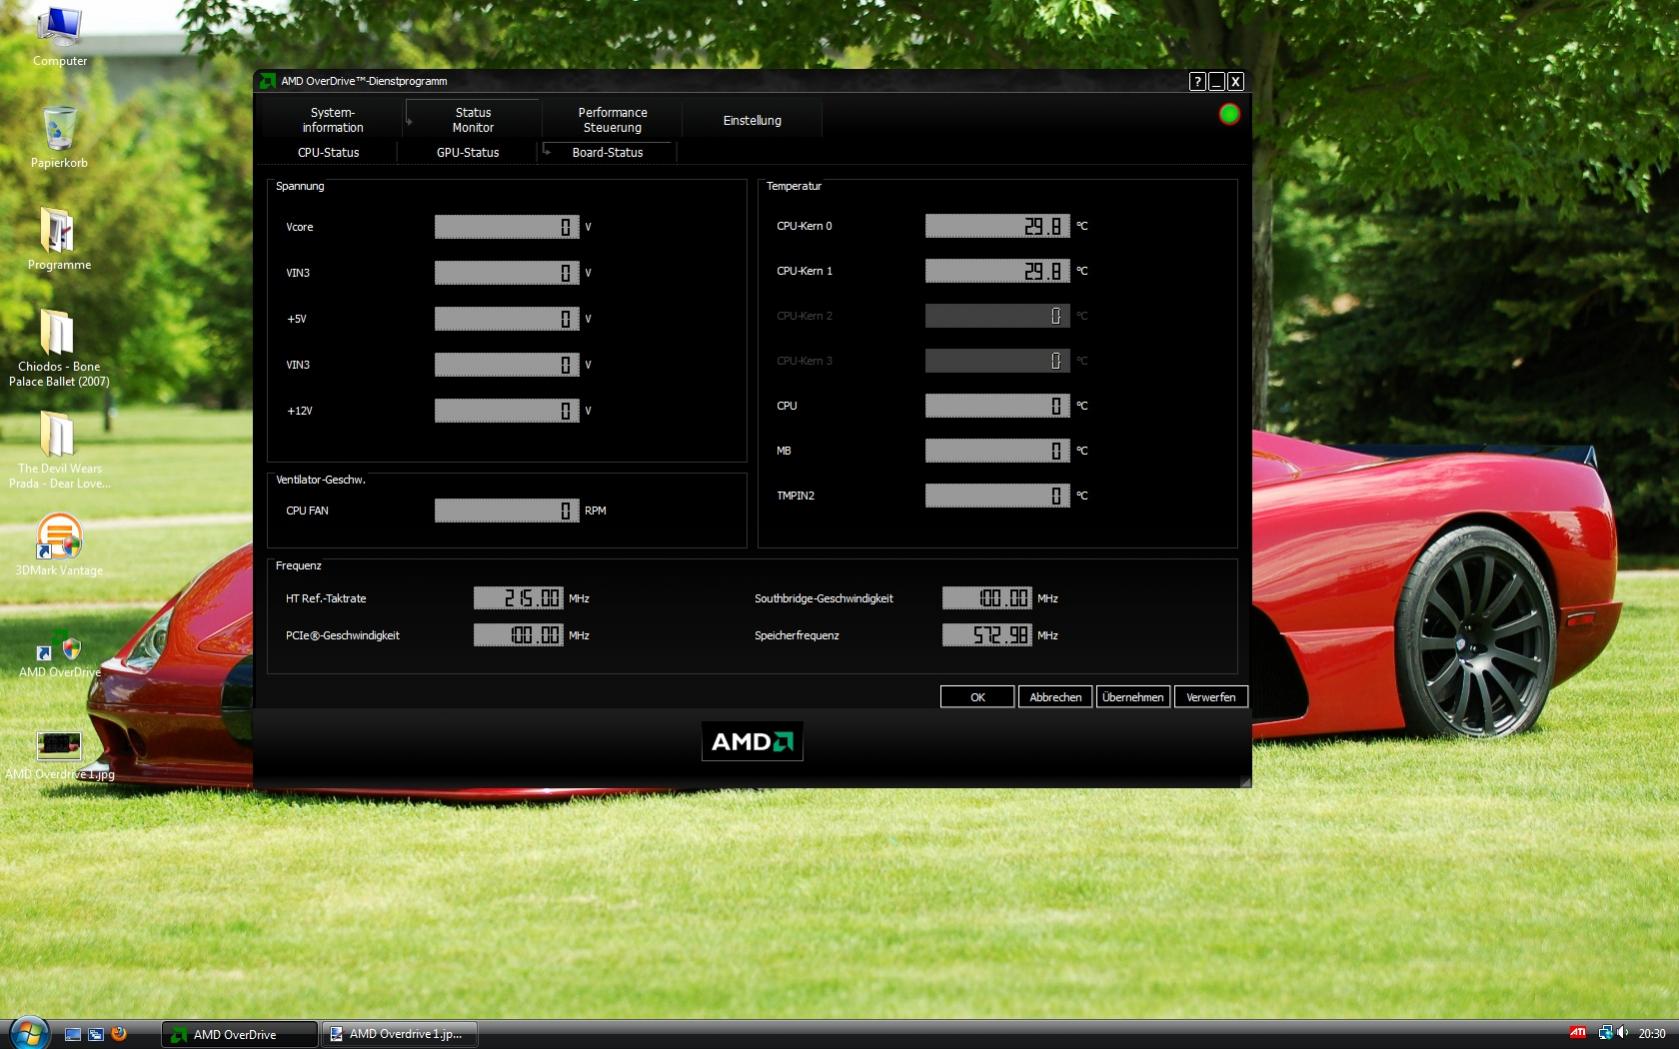Click the green status indicator light
The width and height of the screenshot is (1679, 1049).
click(x=1229, y=114)
